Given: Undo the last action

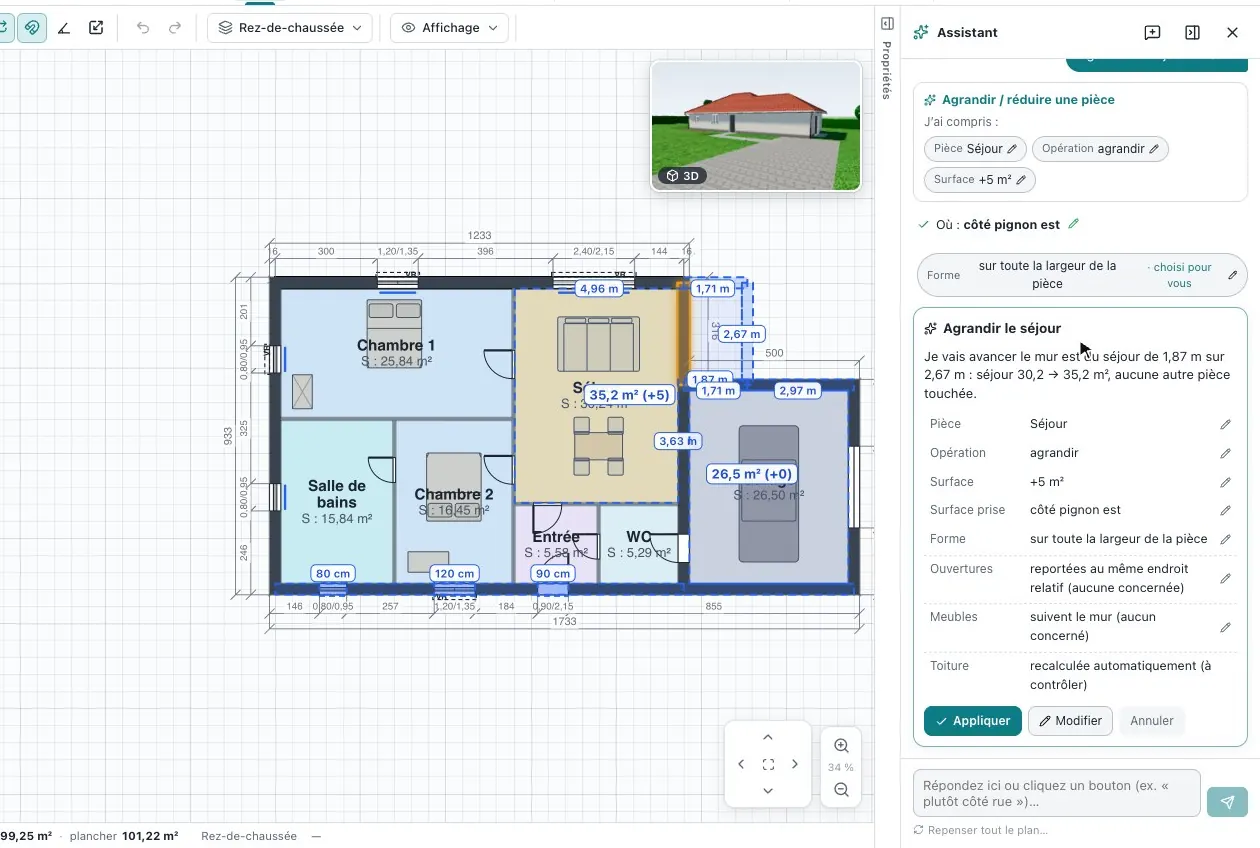Looking at the screenshot, I should (x=143, y=28).
